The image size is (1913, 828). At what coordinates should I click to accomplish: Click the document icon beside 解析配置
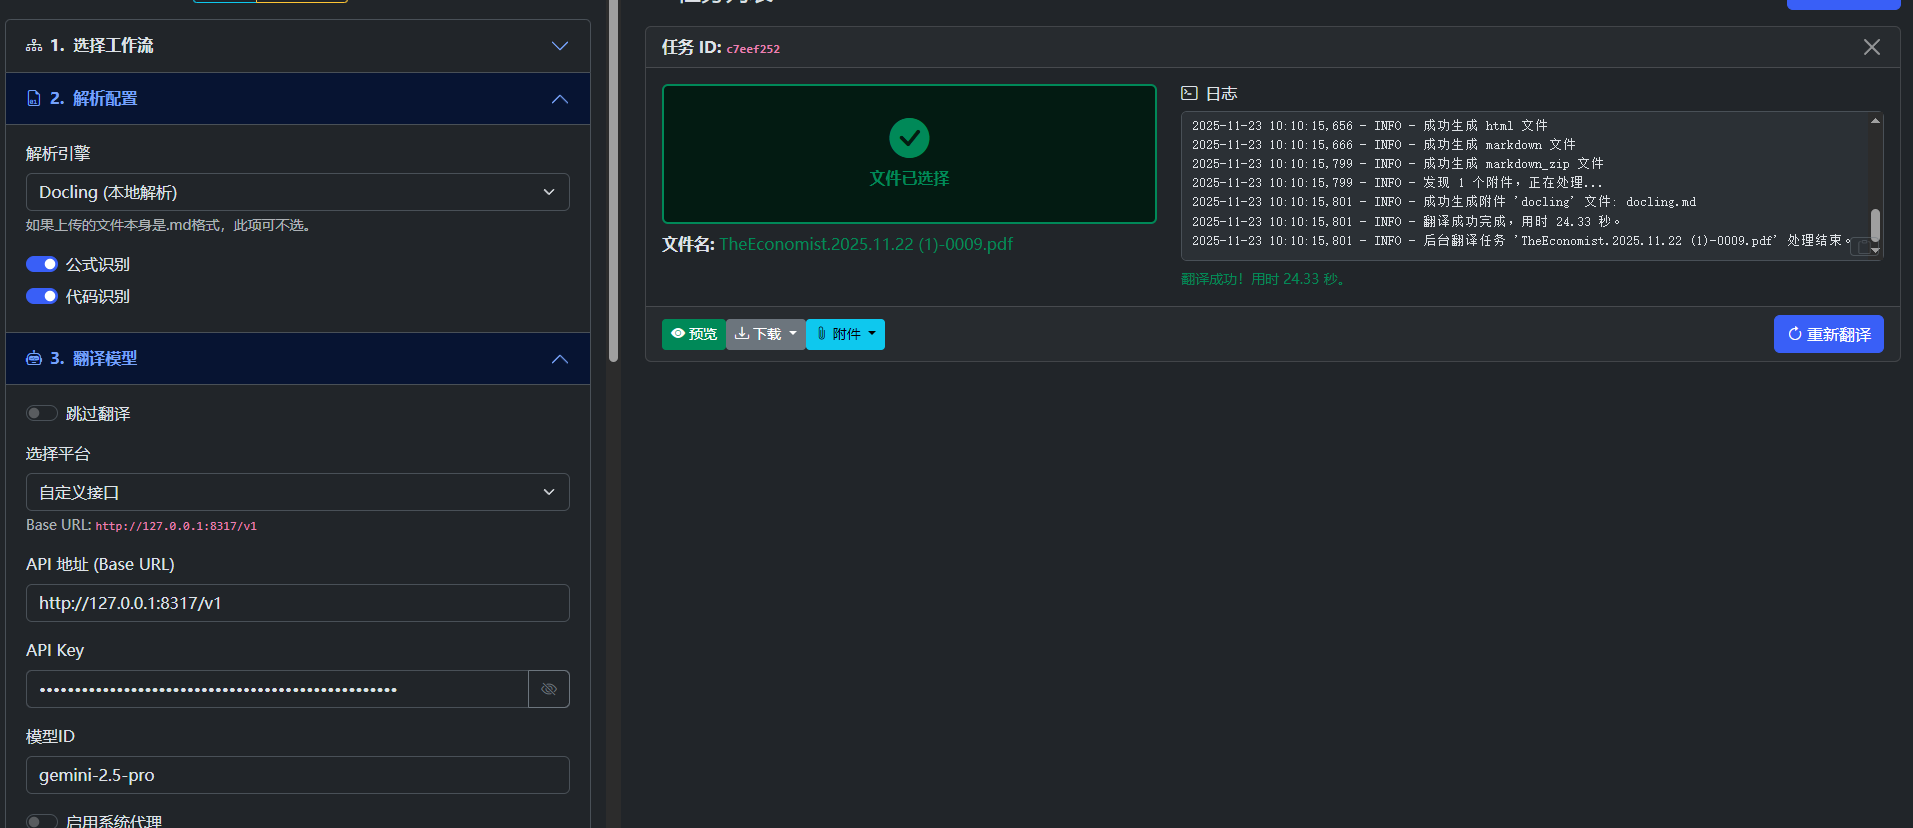click(x=34, y=98)
